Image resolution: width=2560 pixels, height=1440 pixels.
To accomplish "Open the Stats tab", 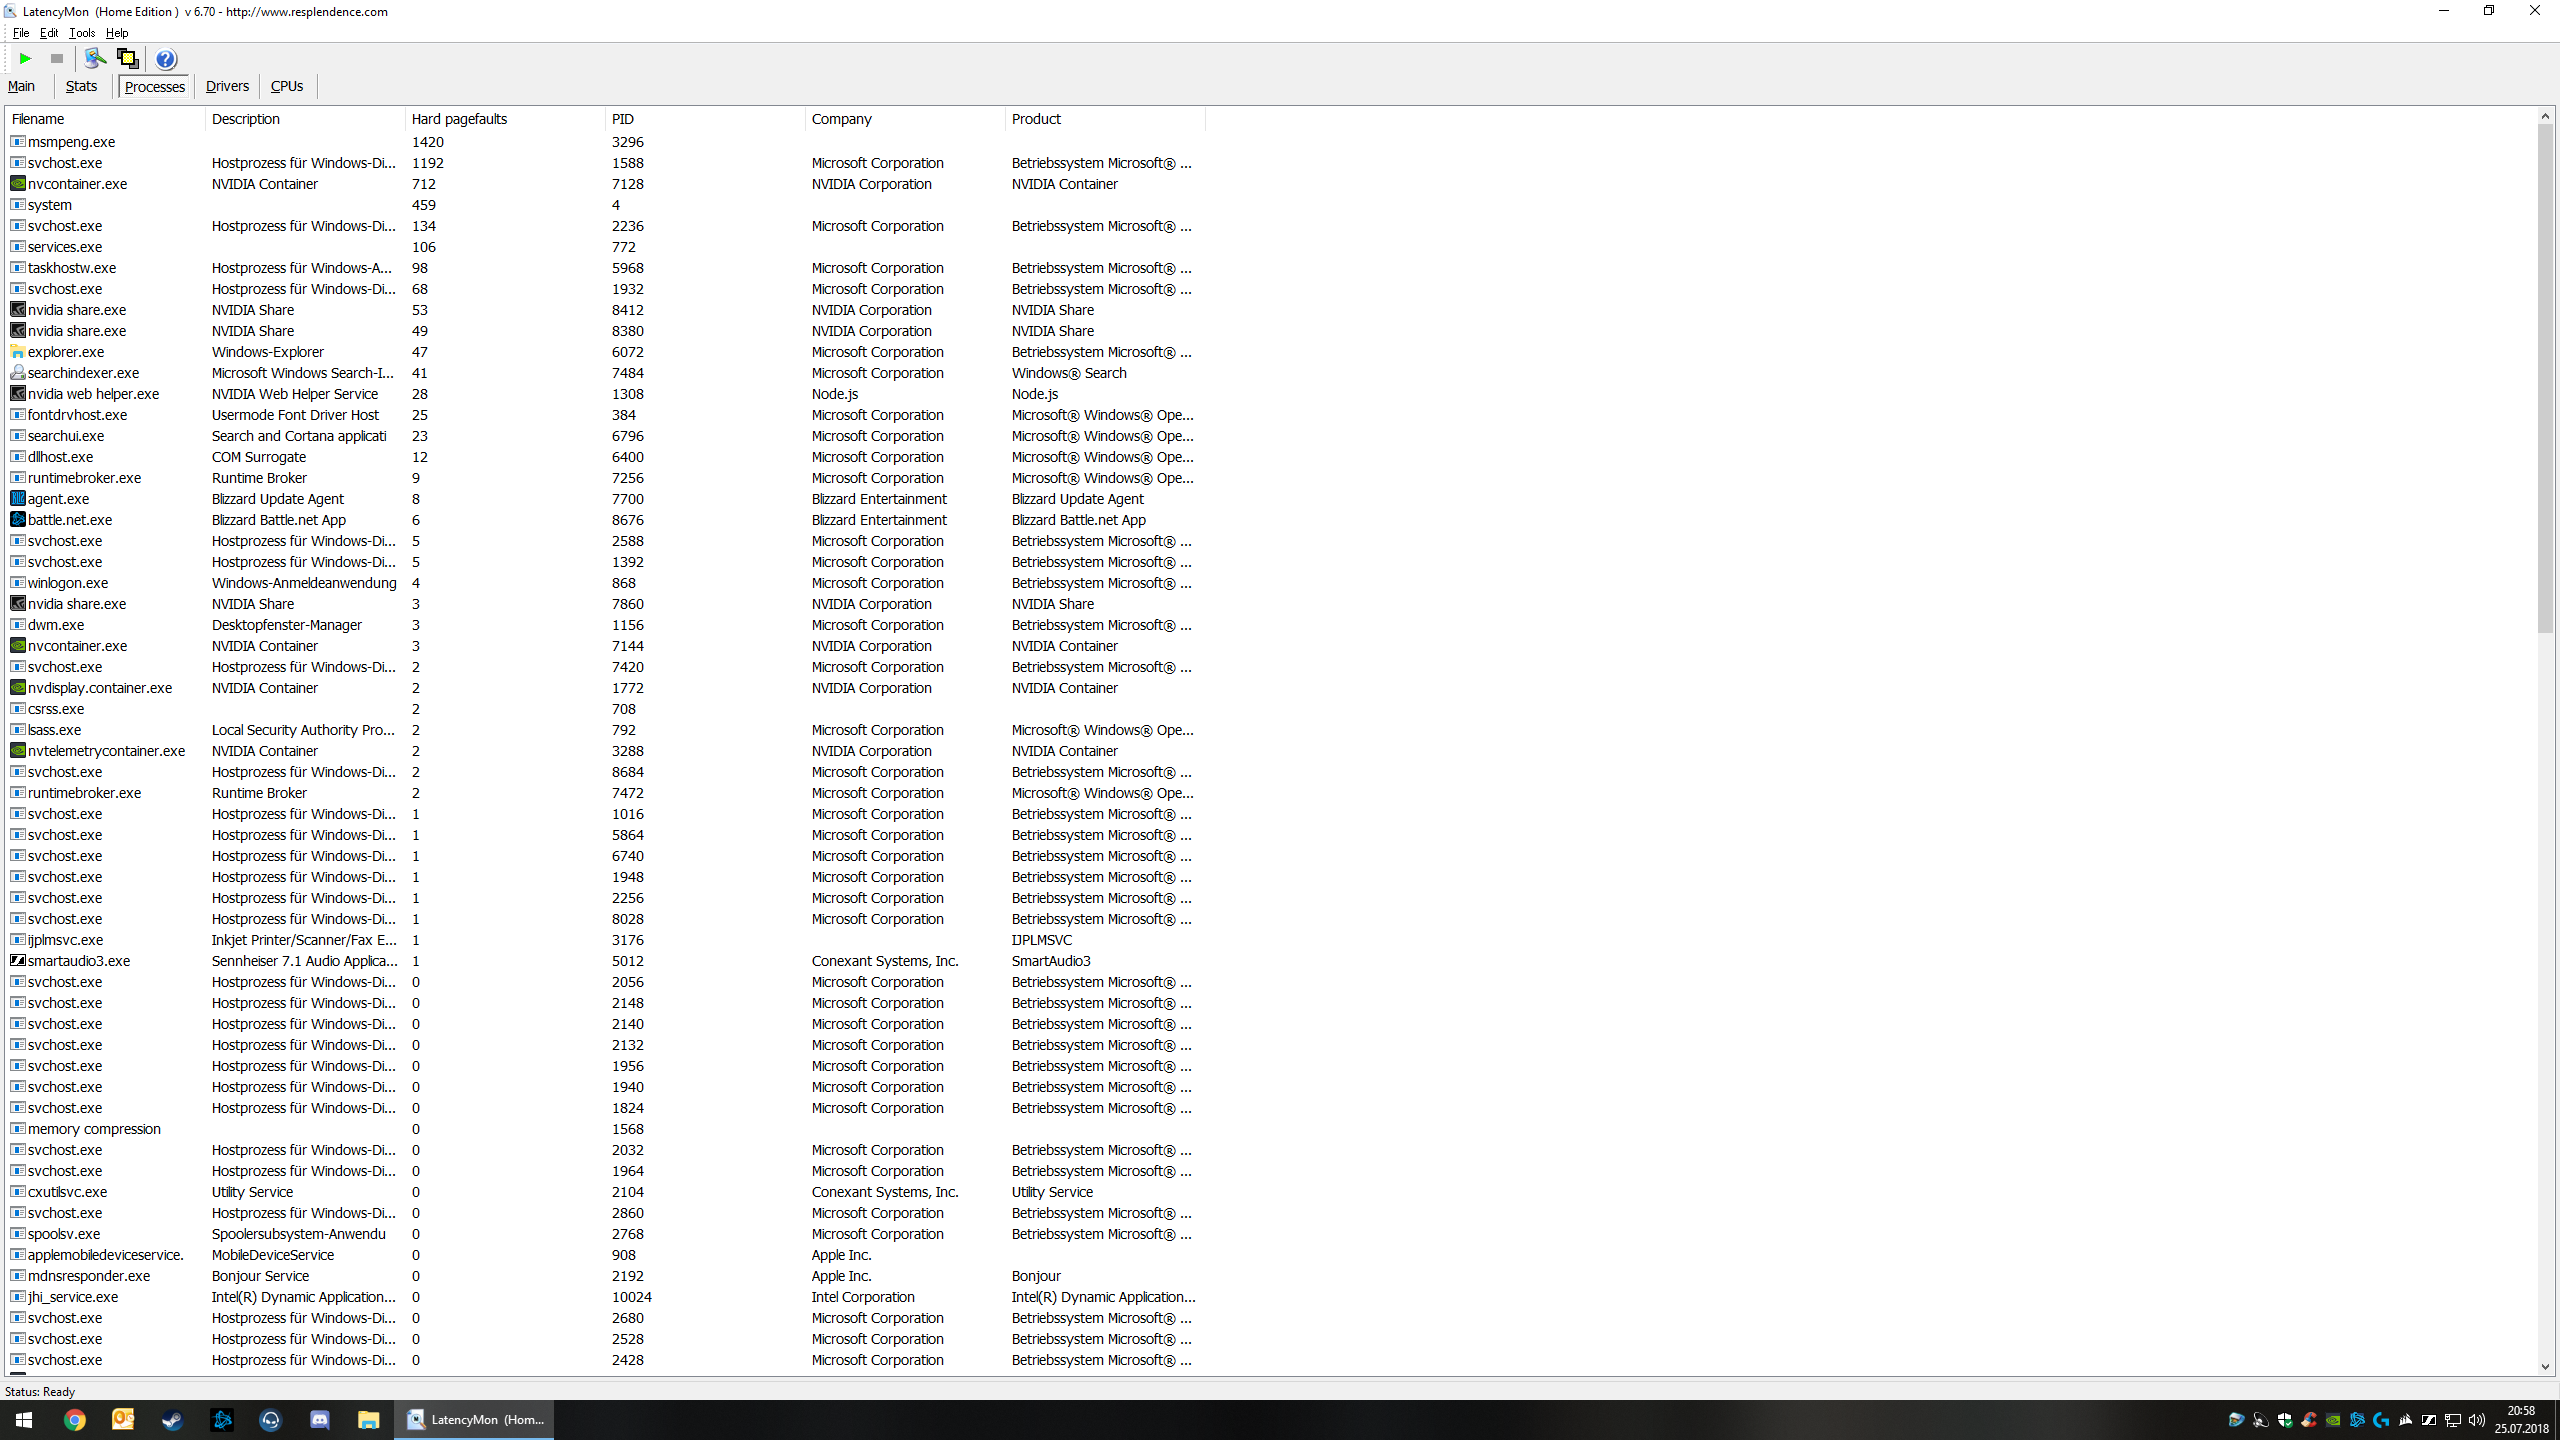I will click(81, 86).
